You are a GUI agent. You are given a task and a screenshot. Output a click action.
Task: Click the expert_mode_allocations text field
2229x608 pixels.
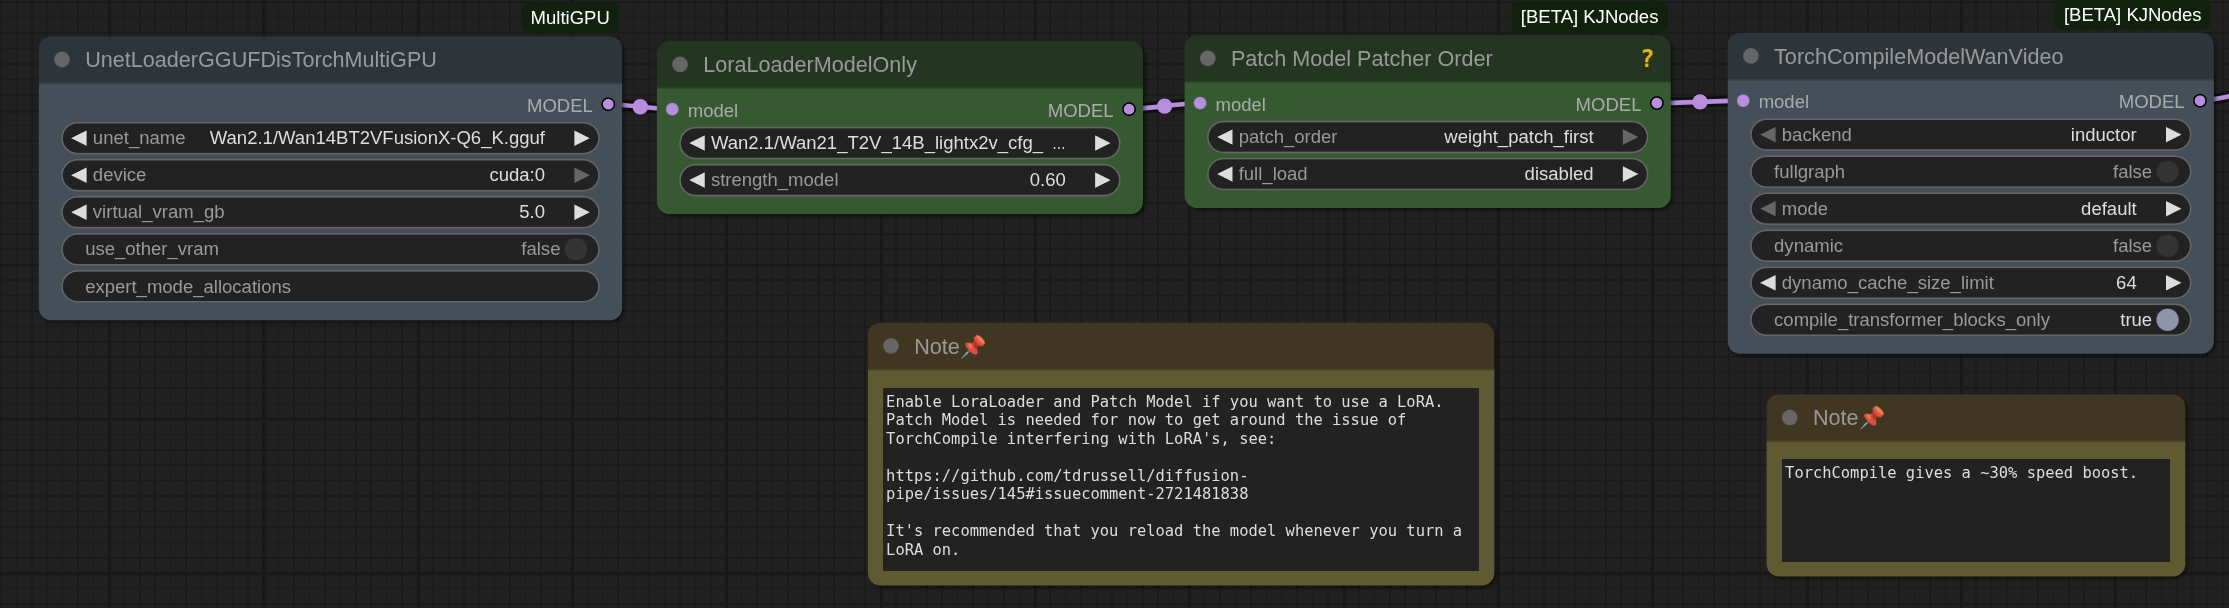330,287
